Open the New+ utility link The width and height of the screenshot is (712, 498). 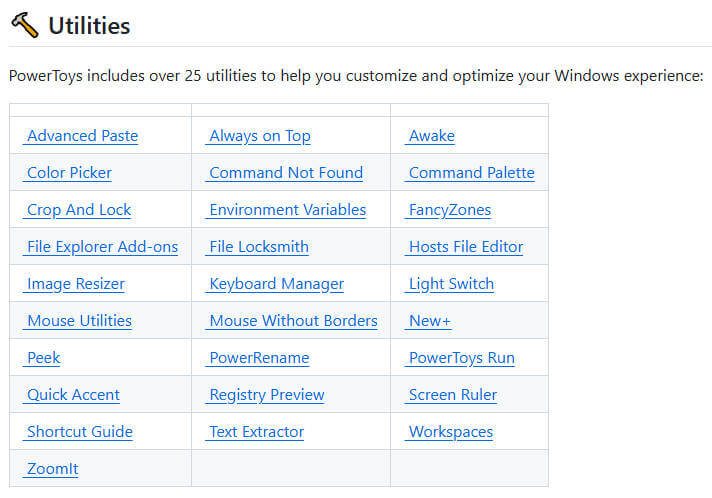point(428,320)
